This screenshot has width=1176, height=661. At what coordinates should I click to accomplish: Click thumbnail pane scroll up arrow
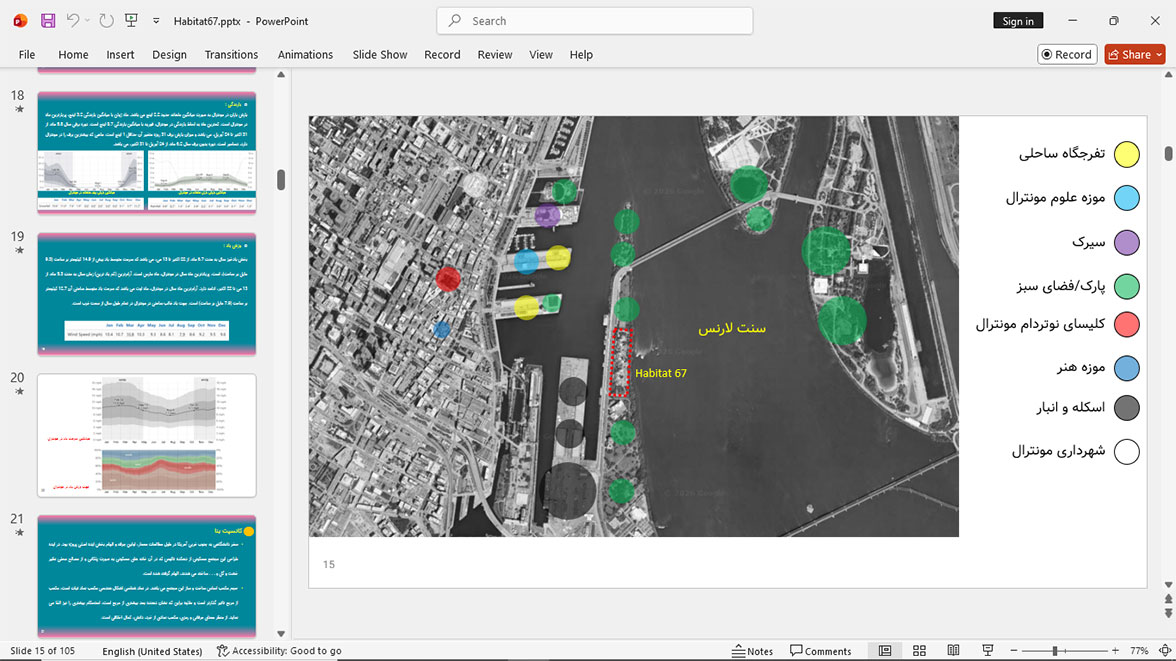point(281,75)
